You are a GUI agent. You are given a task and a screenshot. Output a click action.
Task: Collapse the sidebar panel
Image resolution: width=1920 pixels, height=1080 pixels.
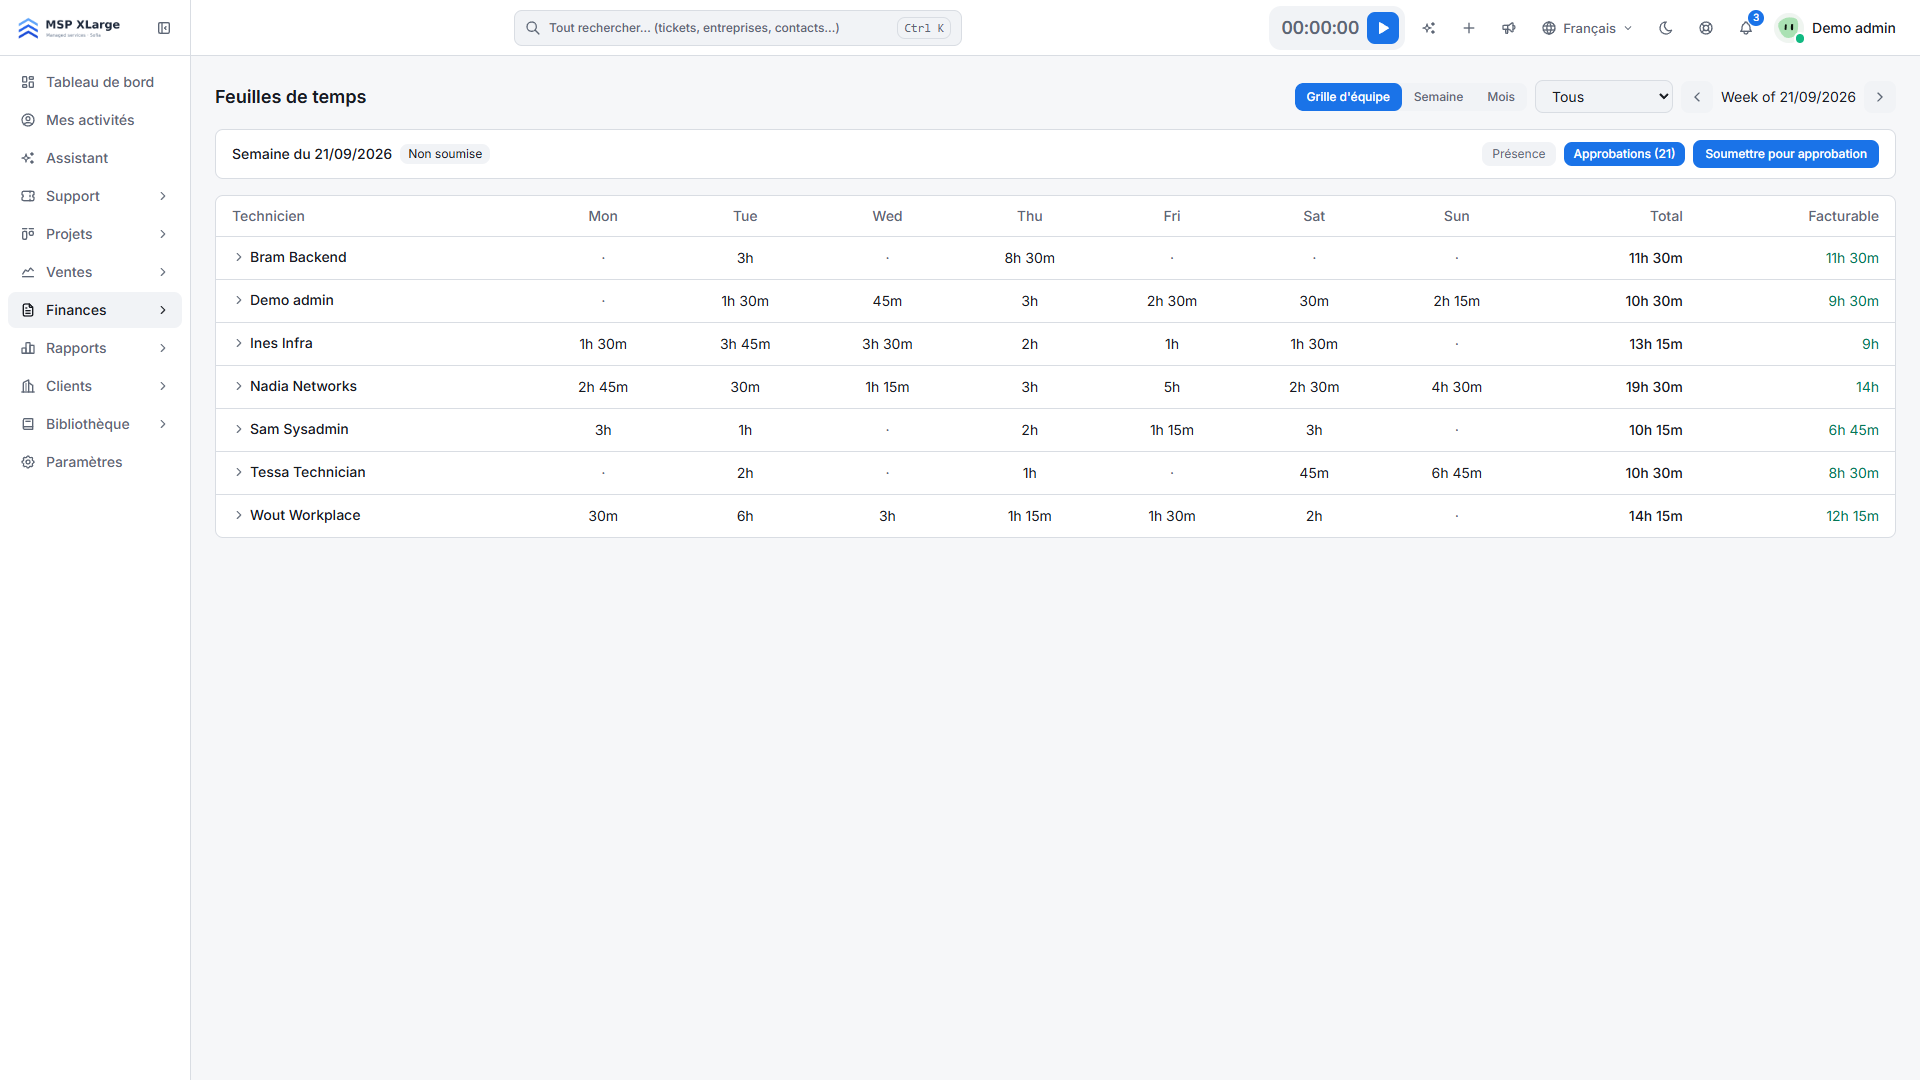click(x=164, y=28)
